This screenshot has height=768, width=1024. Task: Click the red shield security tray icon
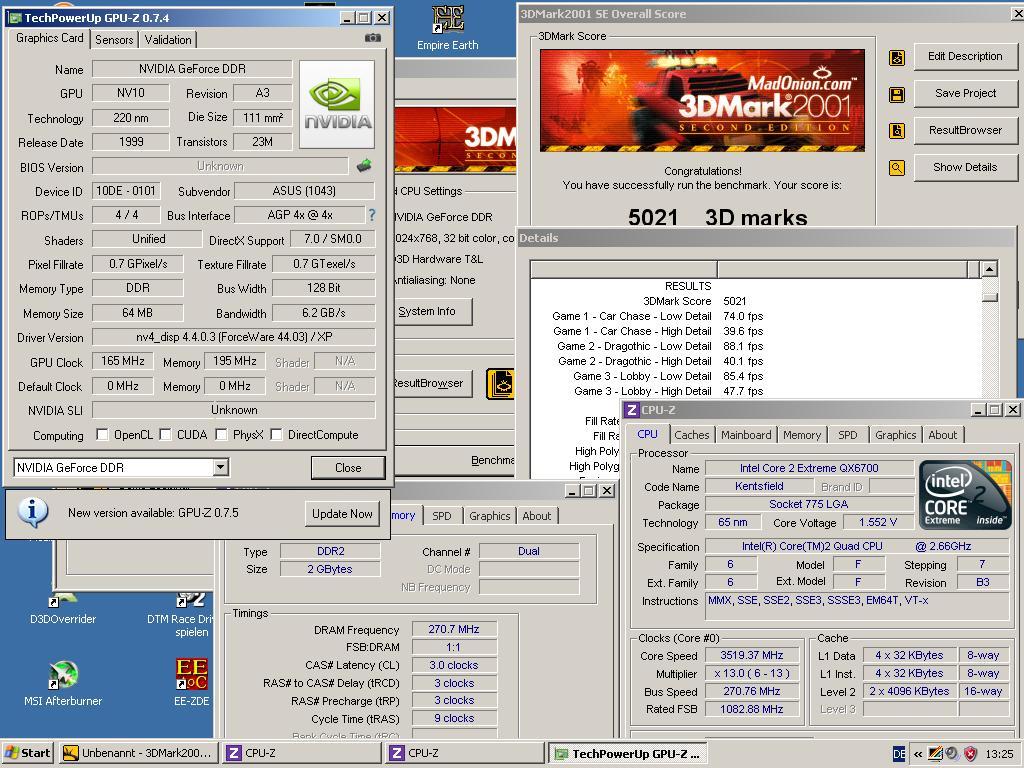pyautogui.click(x=970, y=754)
